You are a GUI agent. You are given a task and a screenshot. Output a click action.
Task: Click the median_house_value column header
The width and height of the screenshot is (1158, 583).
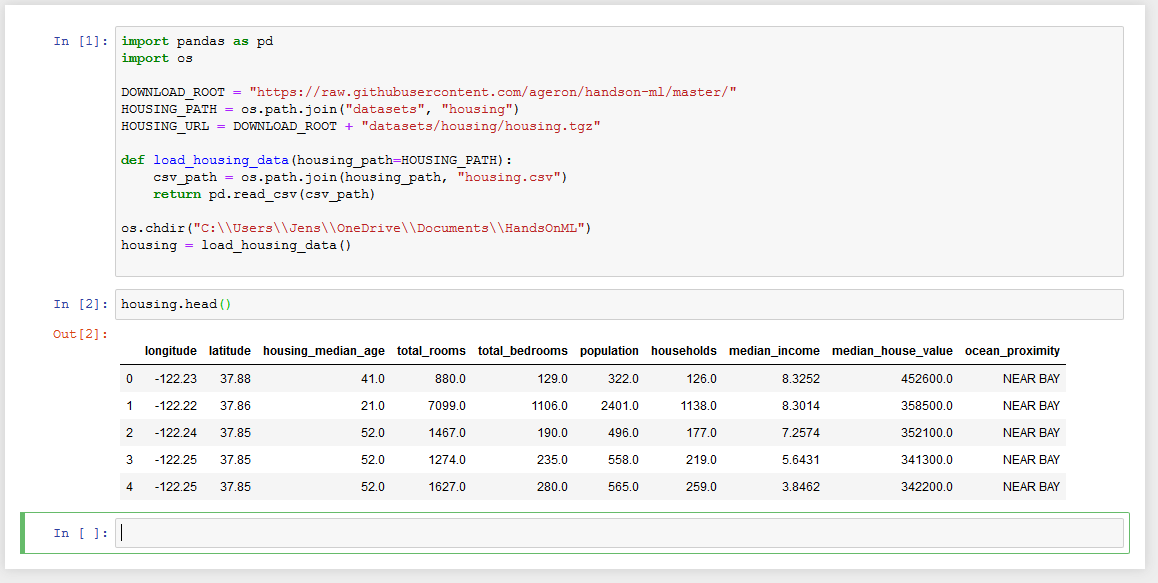pos(892,351)
